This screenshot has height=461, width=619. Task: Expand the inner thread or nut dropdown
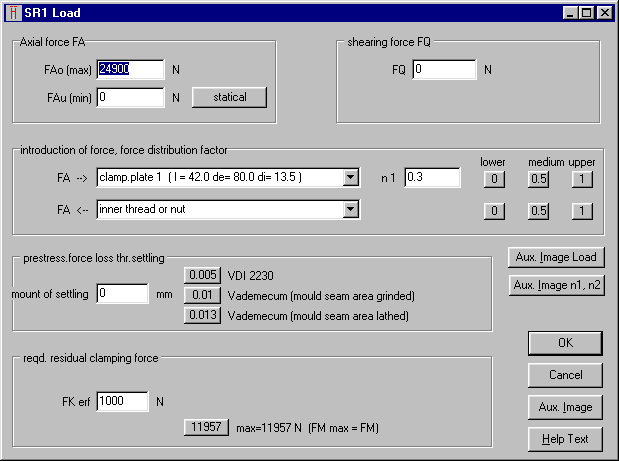click(x=350, y=209)
